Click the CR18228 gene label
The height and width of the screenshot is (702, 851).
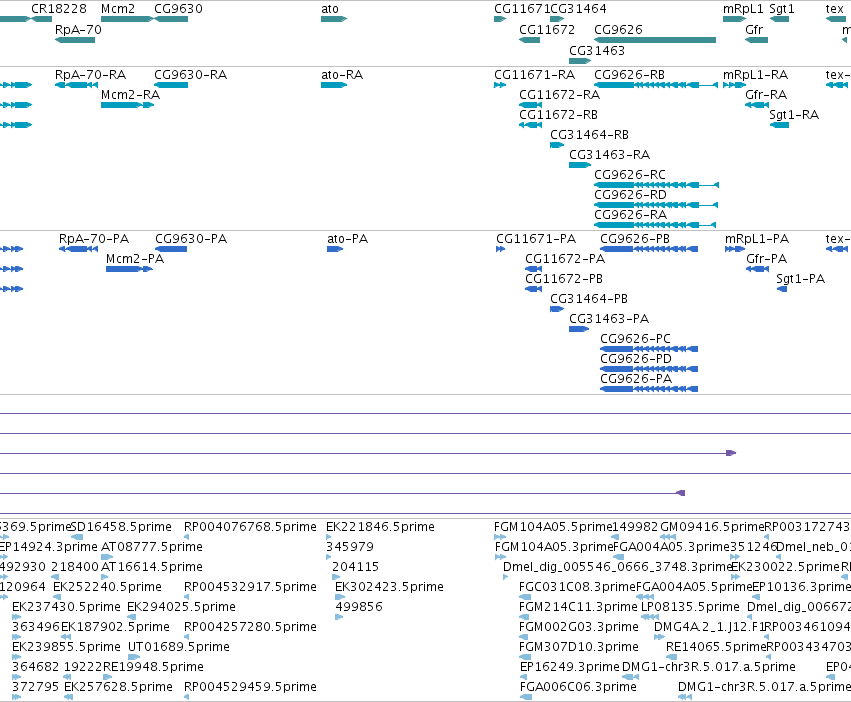point(59,9)
